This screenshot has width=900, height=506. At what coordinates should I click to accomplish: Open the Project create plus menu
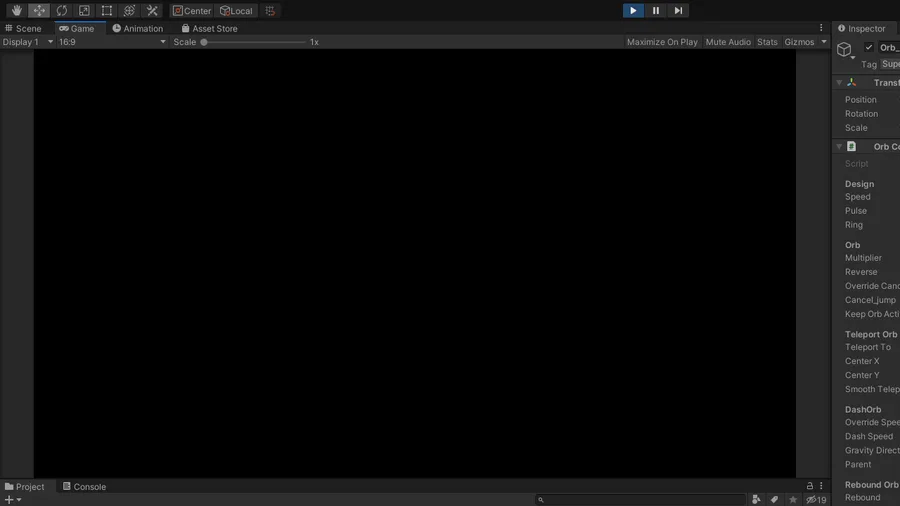click(13, 500)
